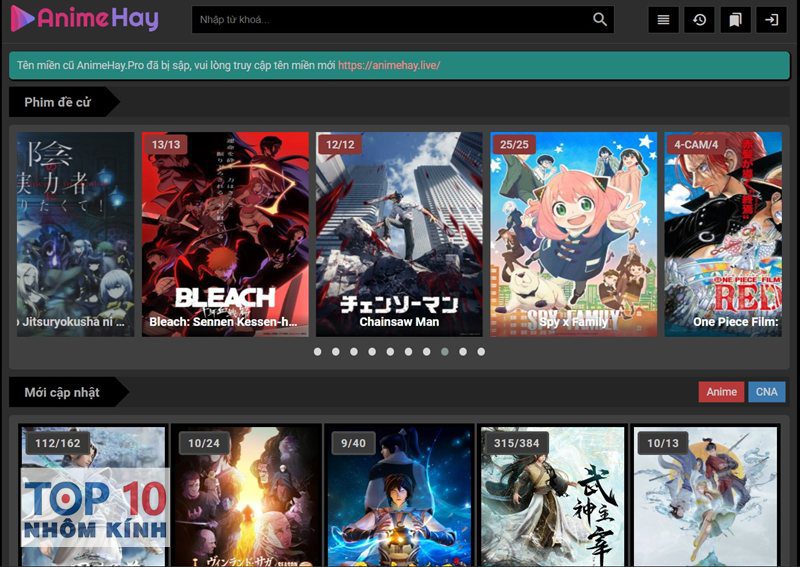Screen dimensions: 800x567
Task: Click the AnimeHay logo
Action: (84, 18)
